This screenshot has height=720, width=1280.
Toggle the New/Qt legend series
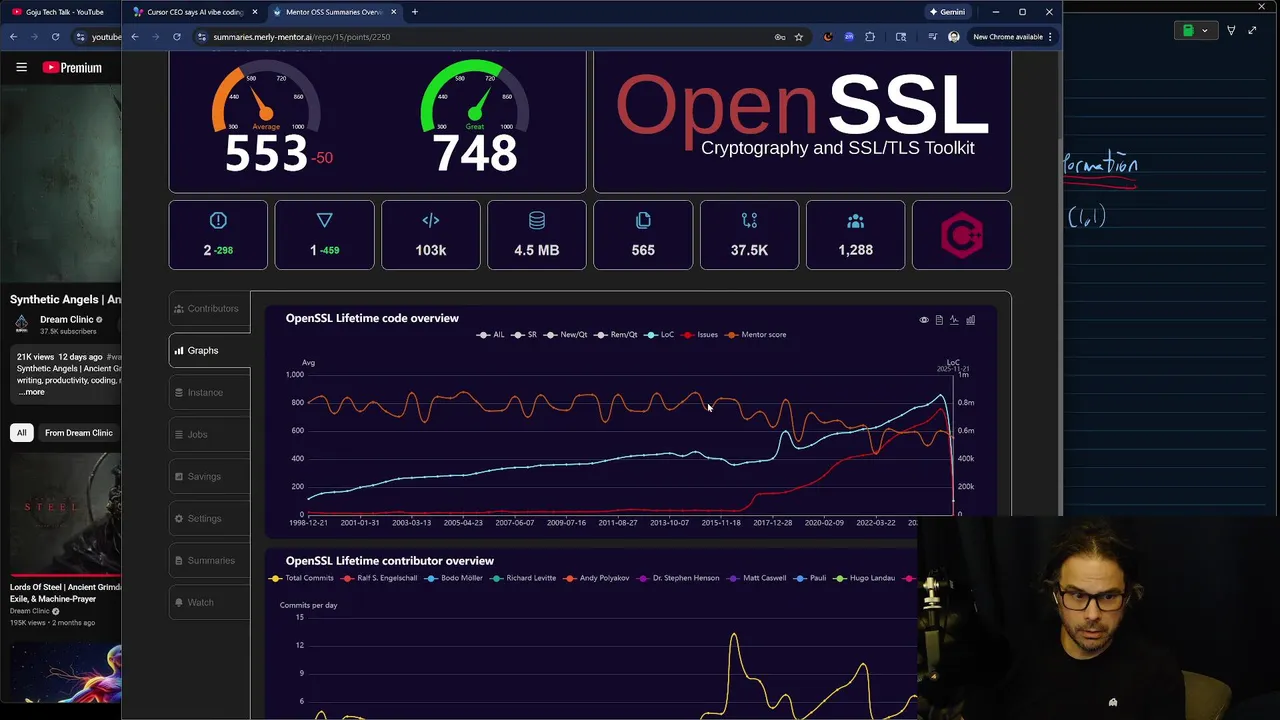[x=566, y=335]
